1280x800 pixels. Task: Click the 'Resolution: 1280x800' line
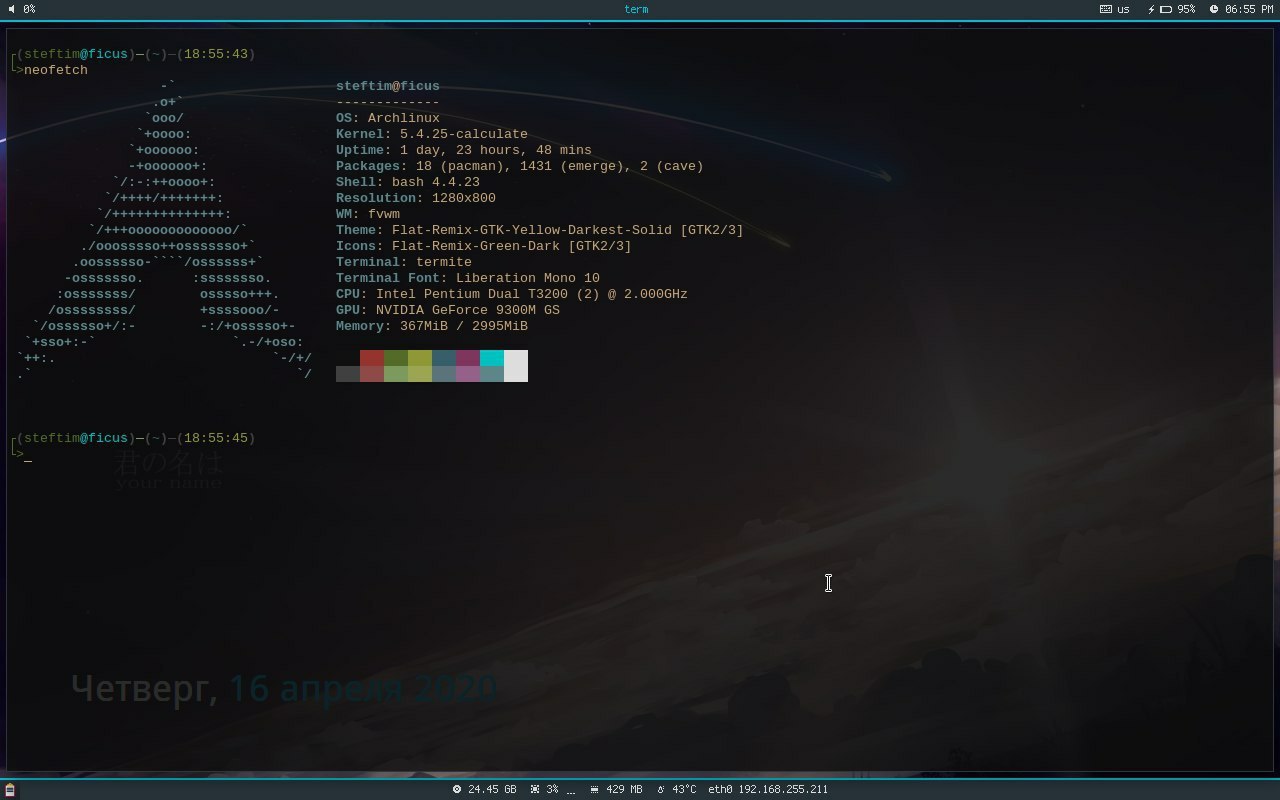tap(416, 198)
